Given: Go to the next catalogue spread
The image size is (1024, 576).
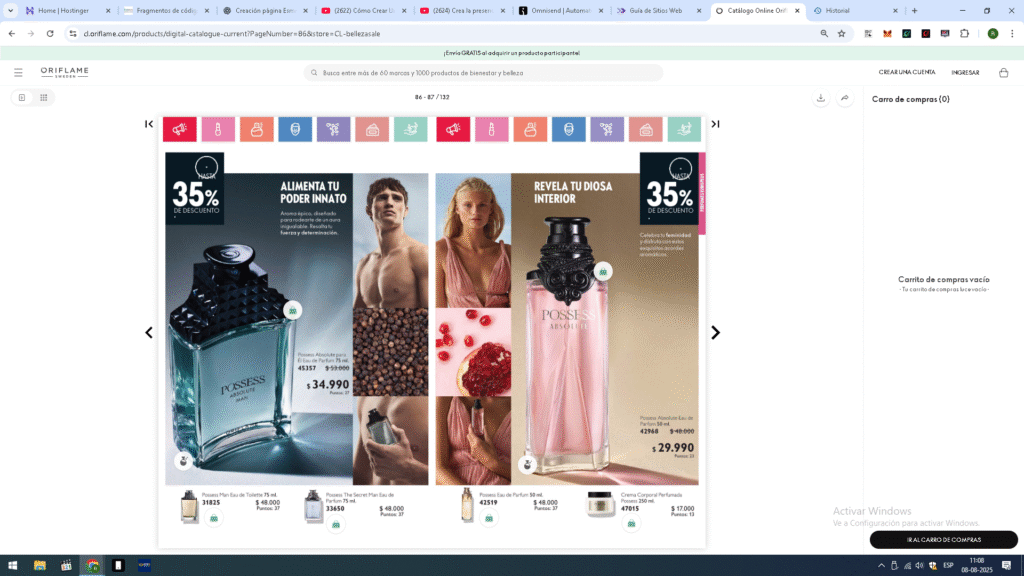Looking at the screenshot, I should [x=715, y=333].
